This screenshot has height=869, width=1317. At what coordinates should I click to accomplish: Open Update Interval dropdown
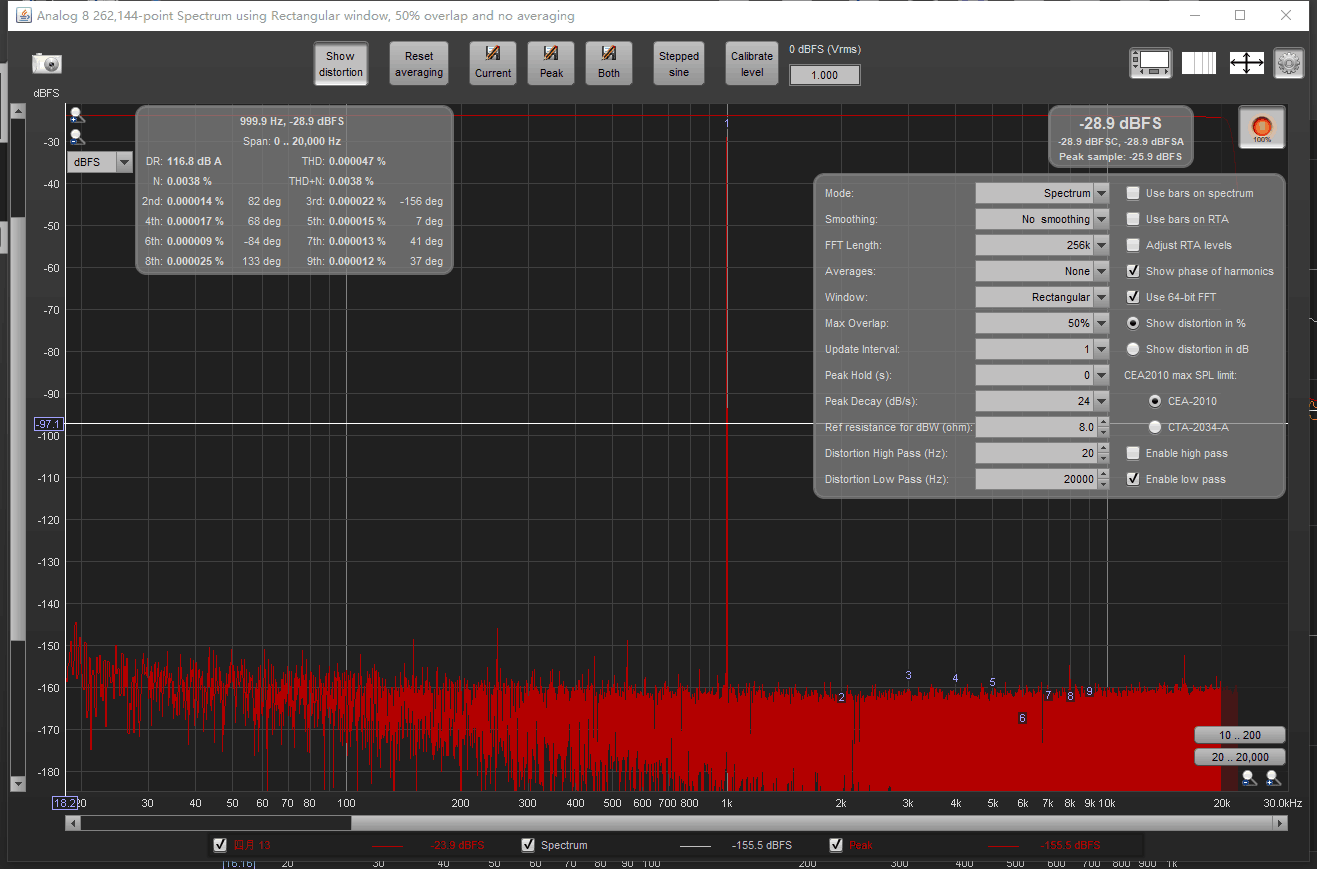(x=1042, y=349)
